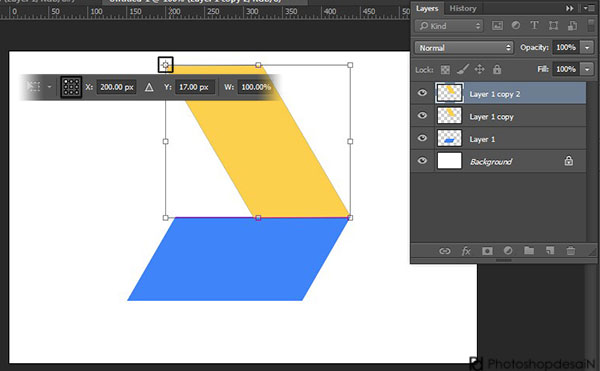The height and width of the screenshot is (371, 600).
Task: Select the Layer 1 copy 2 thumbnail
Action: tap(449, 93)
